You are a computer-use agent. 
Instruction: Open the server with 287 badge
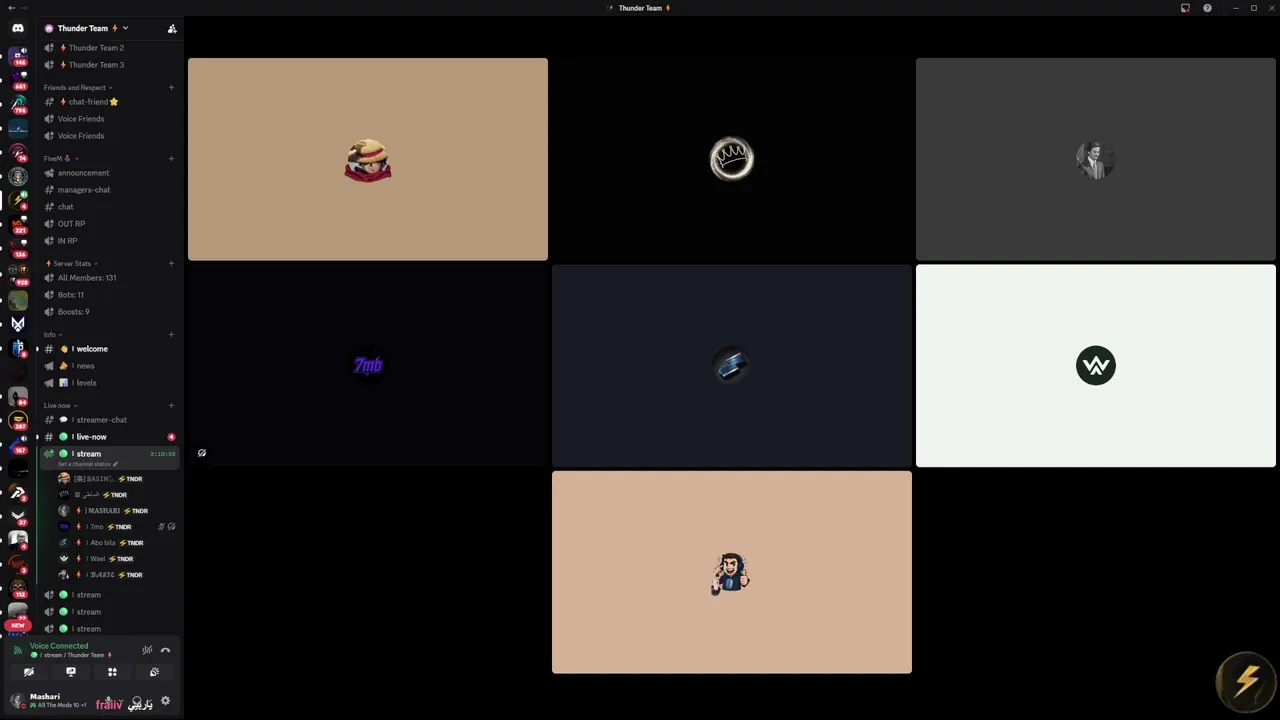point(18,420)
